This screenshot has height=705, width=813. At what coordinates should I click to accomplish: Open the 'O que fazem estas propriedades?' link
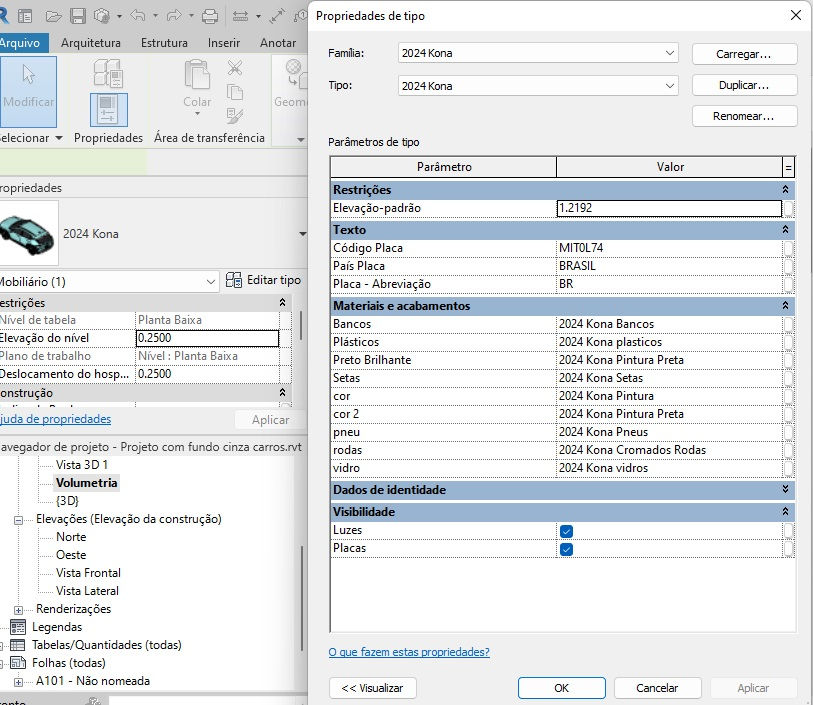tap(409, 652)
